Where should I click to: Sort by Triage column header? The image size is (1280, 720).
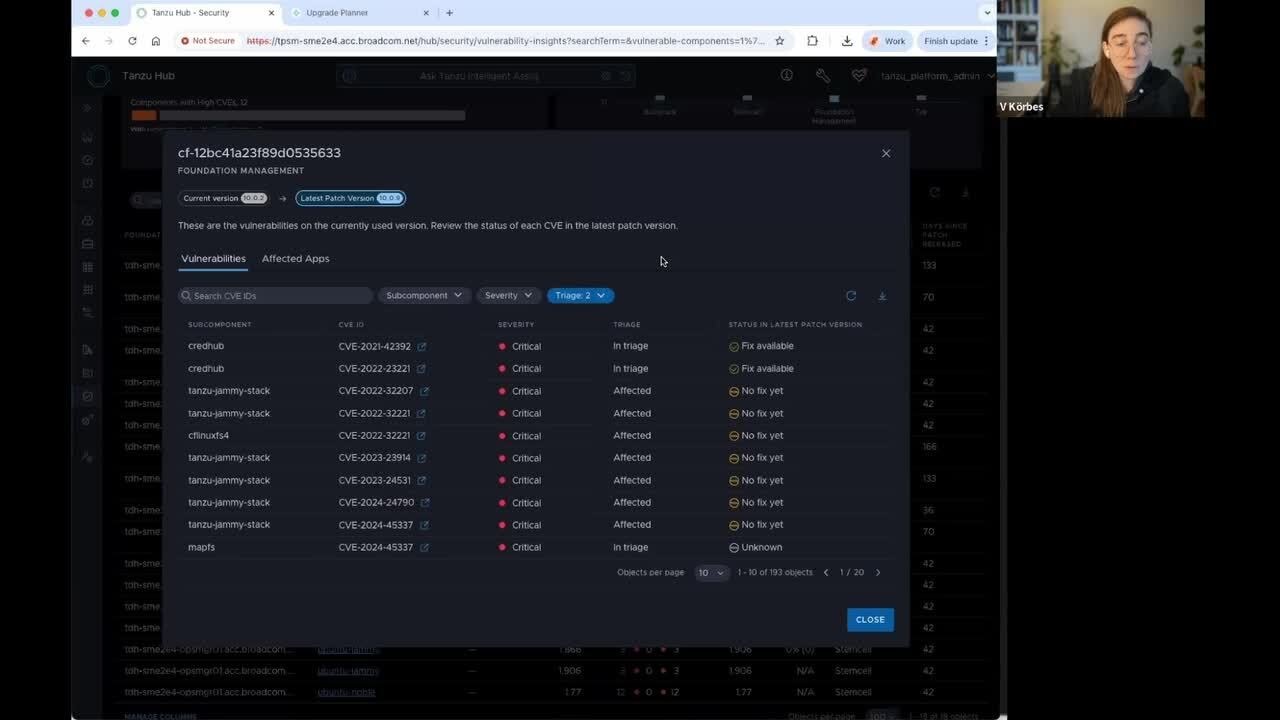tap(626, 325)
